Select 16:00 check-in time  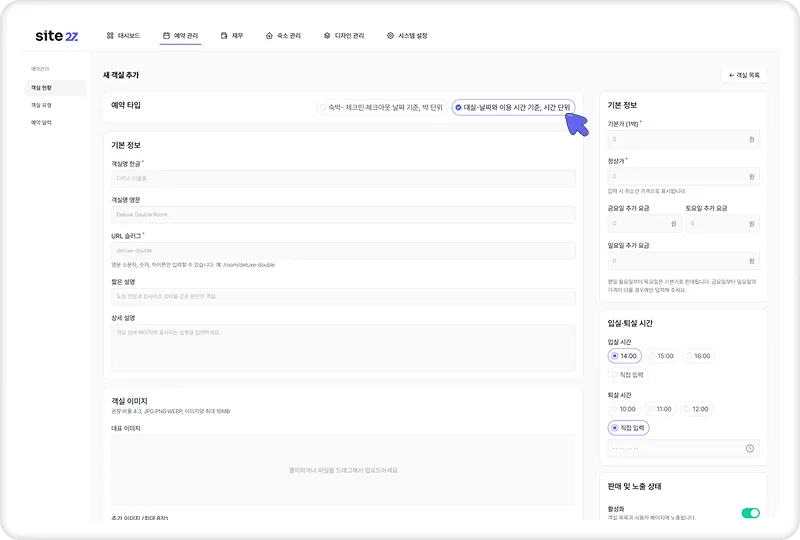tap(698, 356)
